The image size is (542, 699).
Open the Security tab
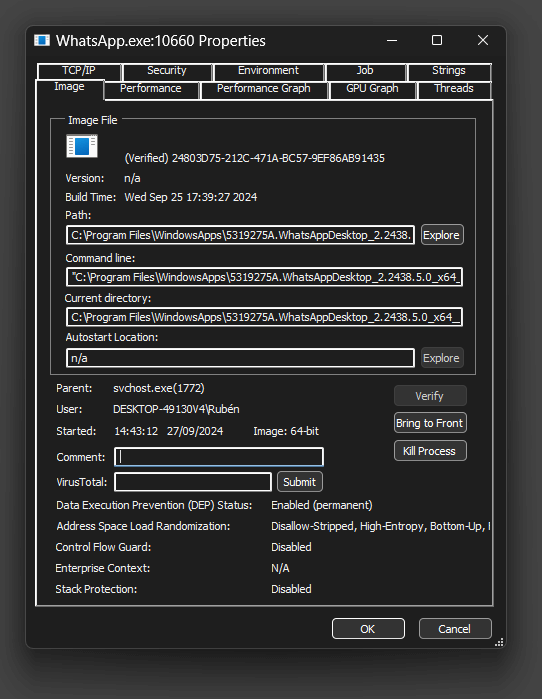[x=167, y=70]
